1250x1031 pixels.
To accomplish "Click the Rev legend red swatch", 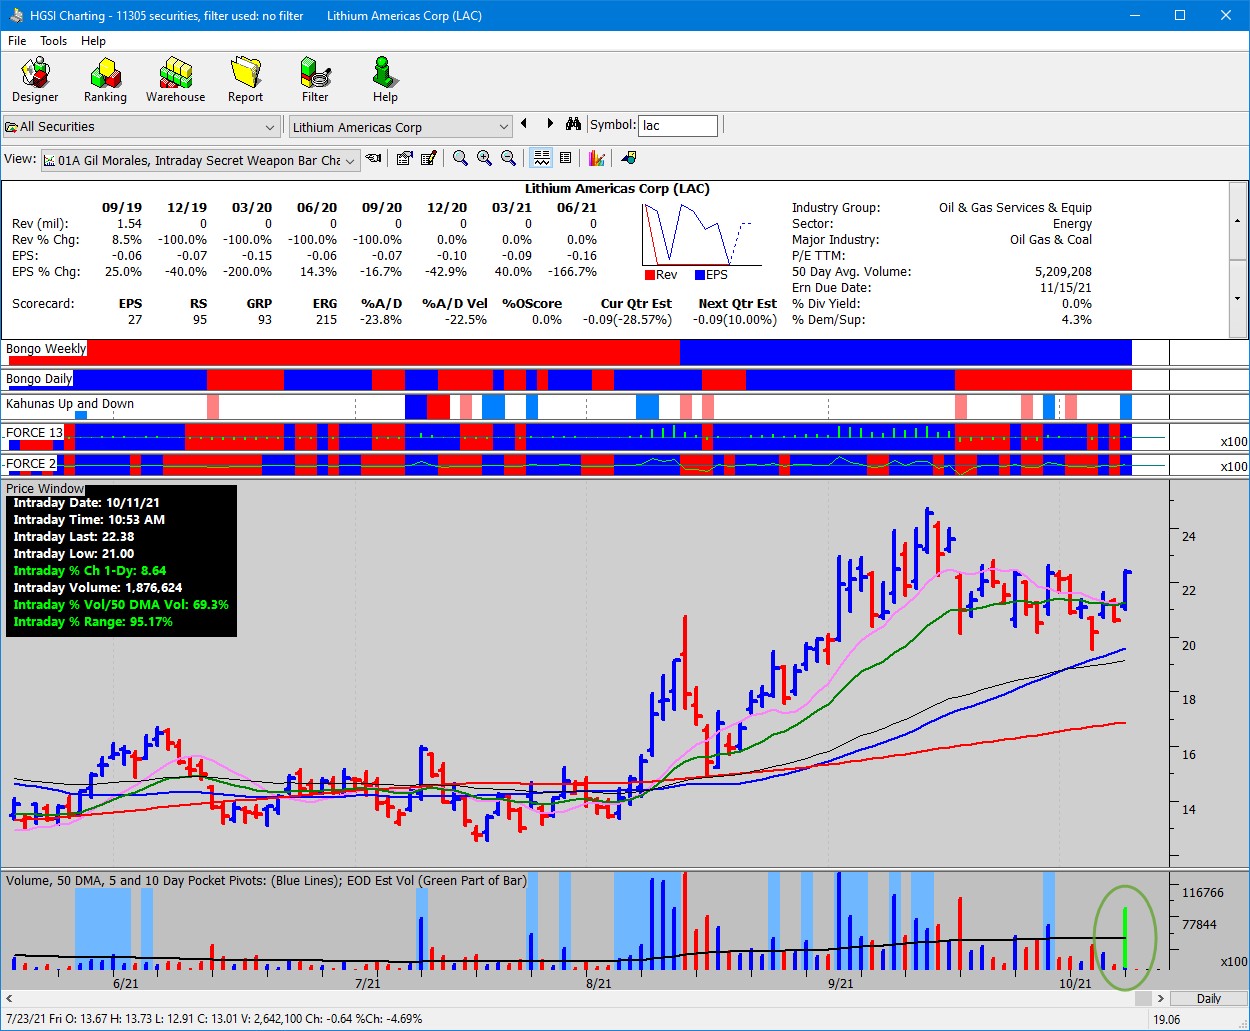I will click(649, 275).
